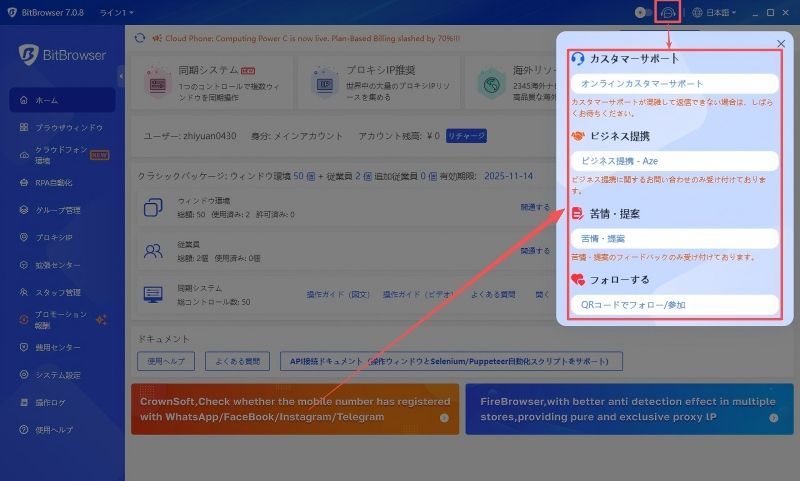Click 開通する in the ウィンドウ環境 row
800x481 pixels.
[x=535, y=207]
